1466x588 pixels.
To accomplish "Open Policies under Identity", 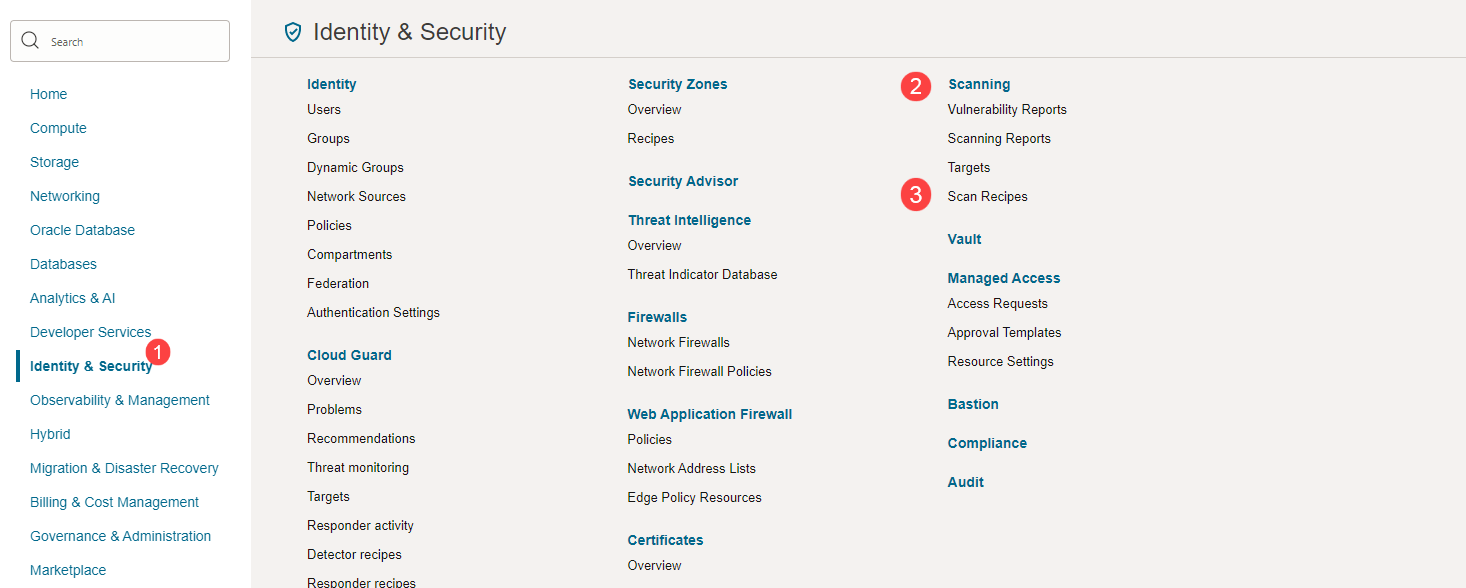I will (329, 225).
